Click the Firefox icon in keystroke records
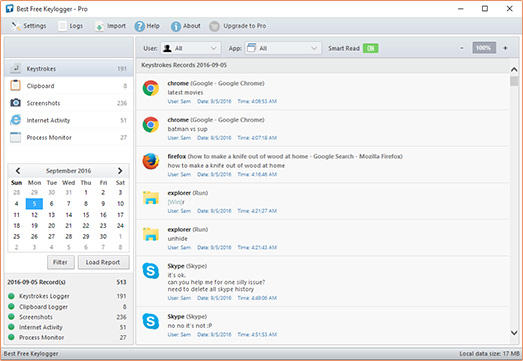This screenshot has height=361, width=523. (x=151, y=161)
